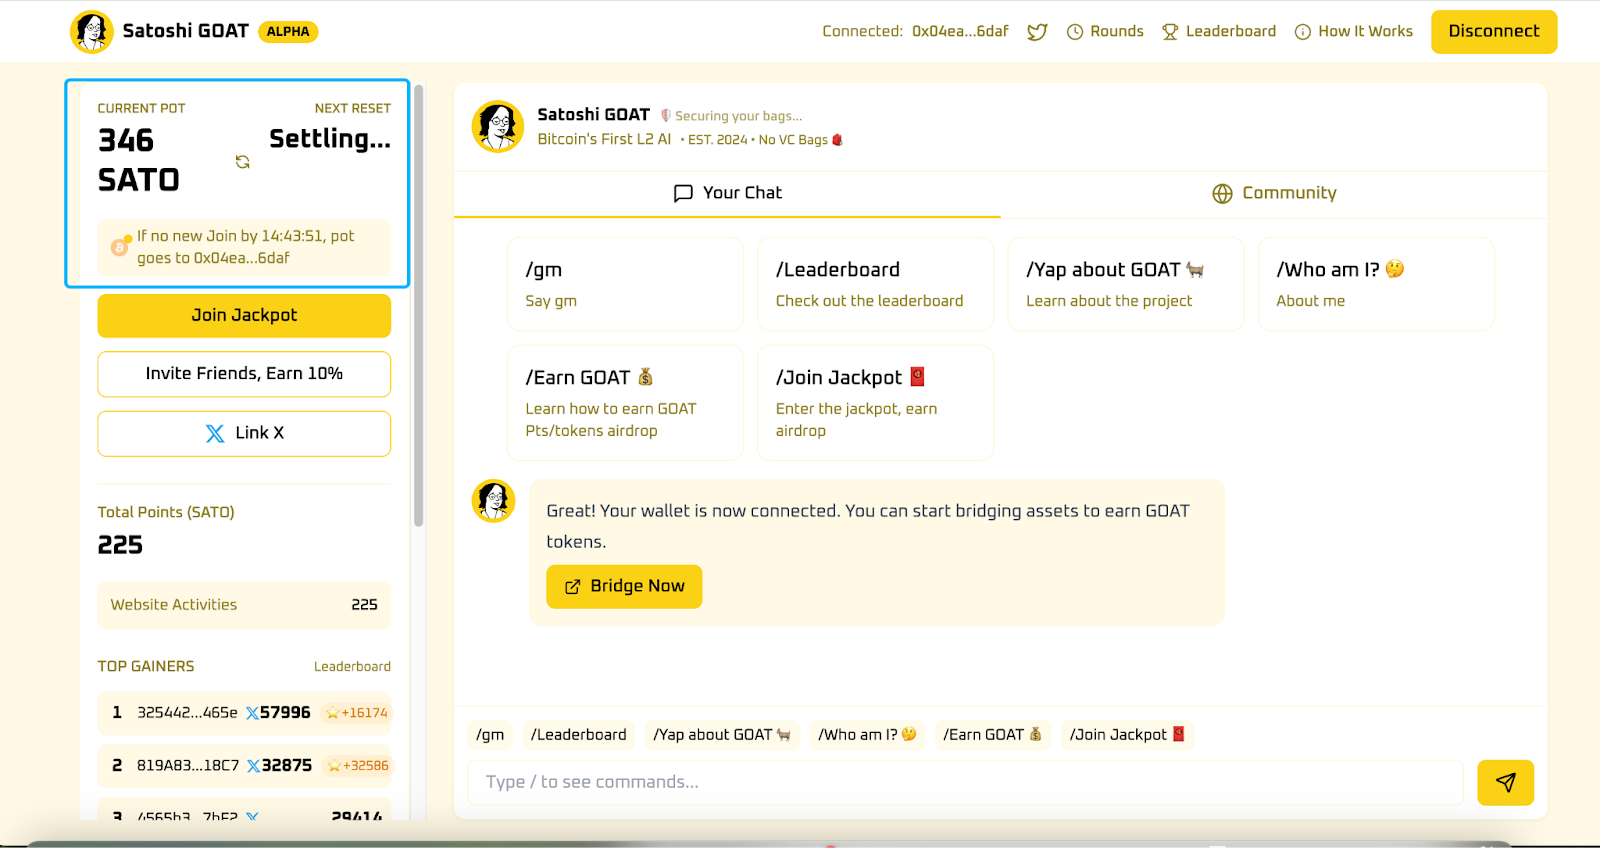Click the Join Jackpot yellow button
1600x848 pixels.
coord(244,315)
